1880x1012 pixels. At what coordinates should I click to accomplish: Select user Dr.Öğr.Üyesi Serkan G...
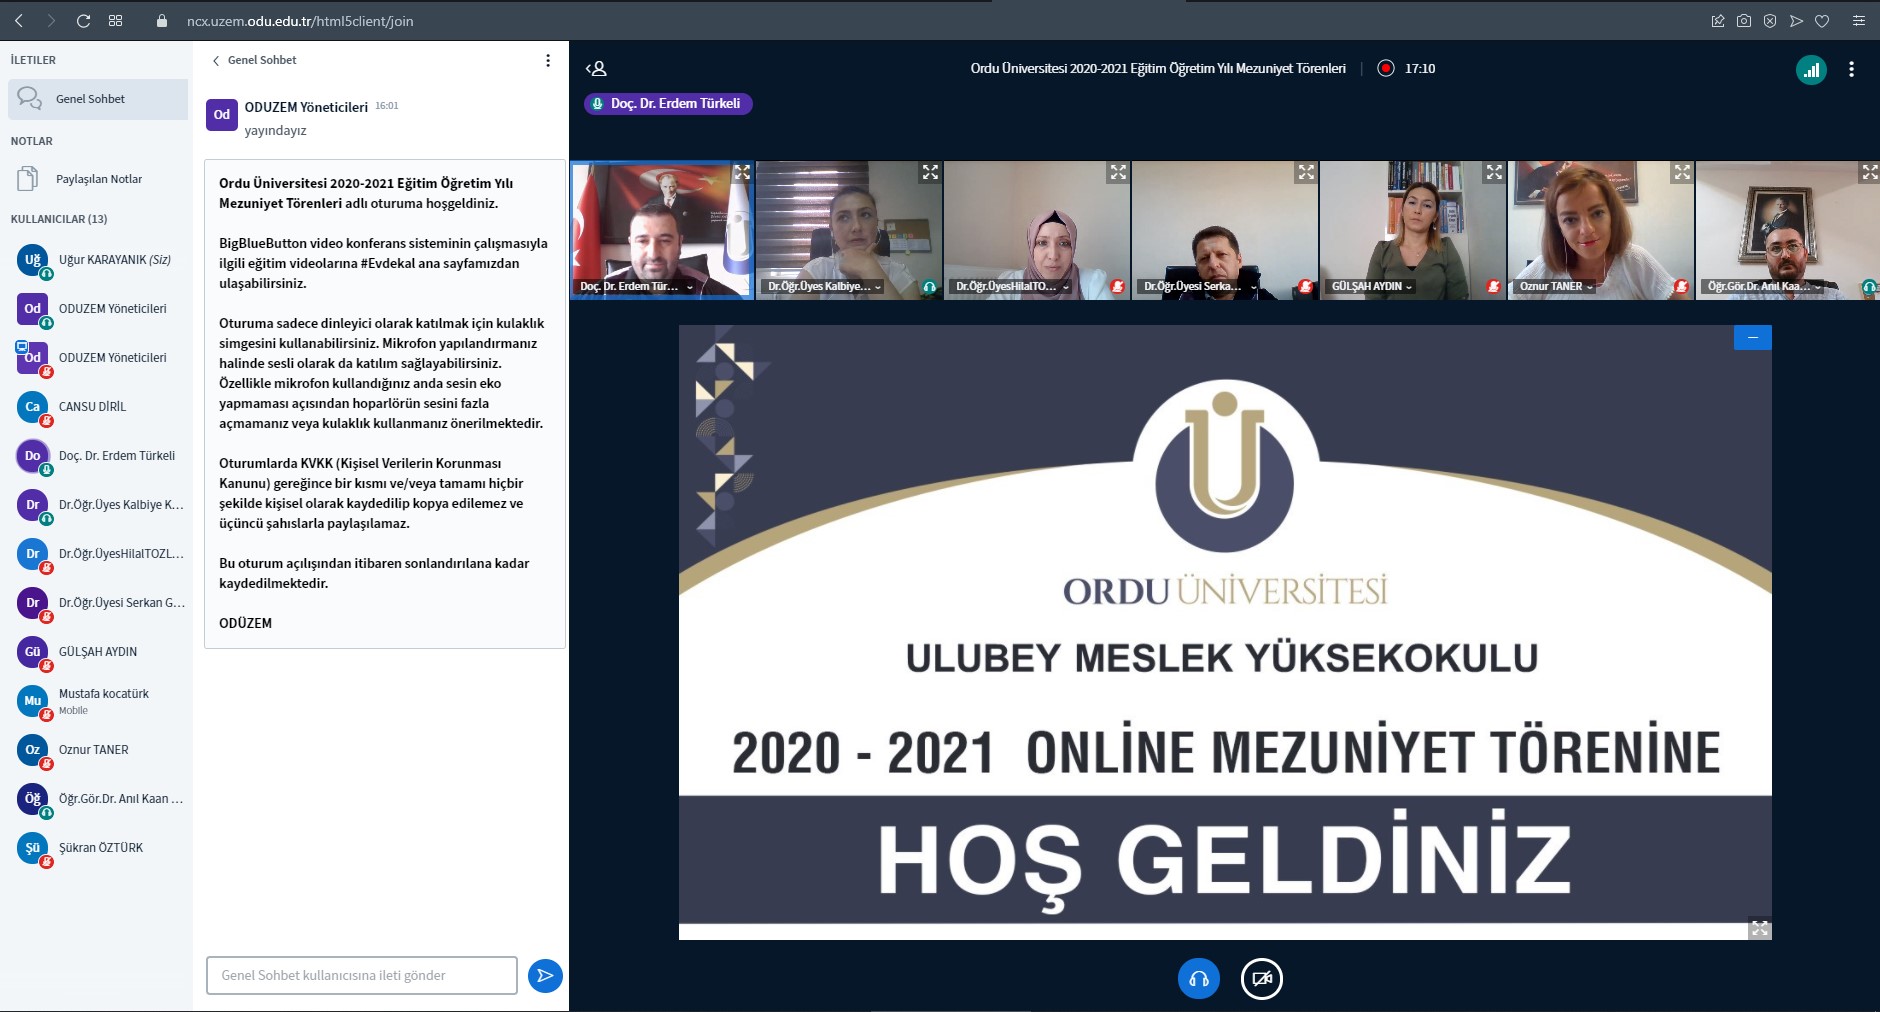(x=98, y=603)
